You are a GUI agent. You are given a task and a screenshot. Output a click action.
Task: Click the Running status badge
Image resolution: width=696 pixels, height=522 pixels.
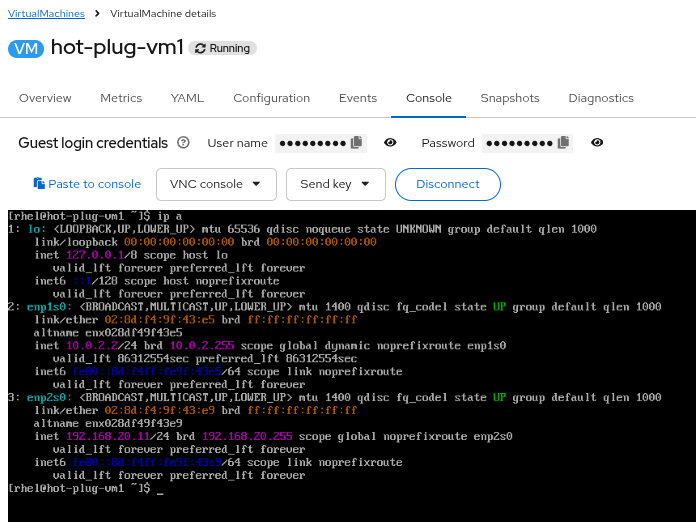point(223,48)
